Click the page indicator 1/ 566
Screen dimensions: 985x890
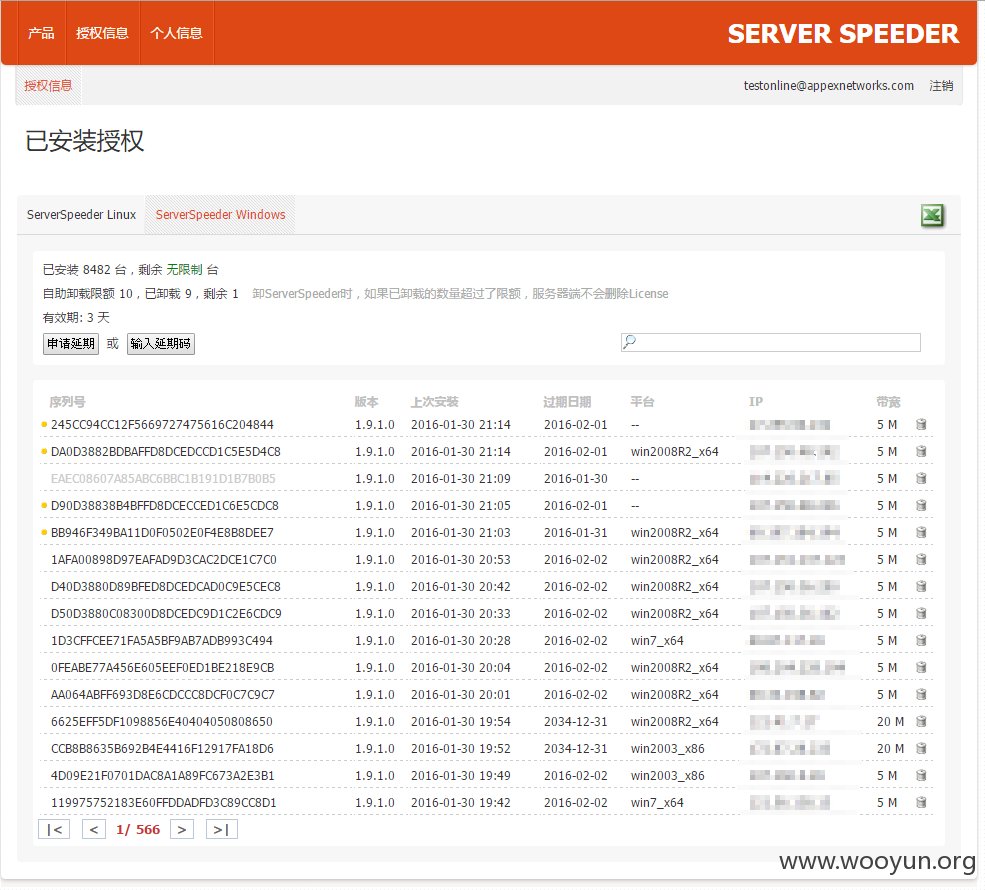pos(138,830)
